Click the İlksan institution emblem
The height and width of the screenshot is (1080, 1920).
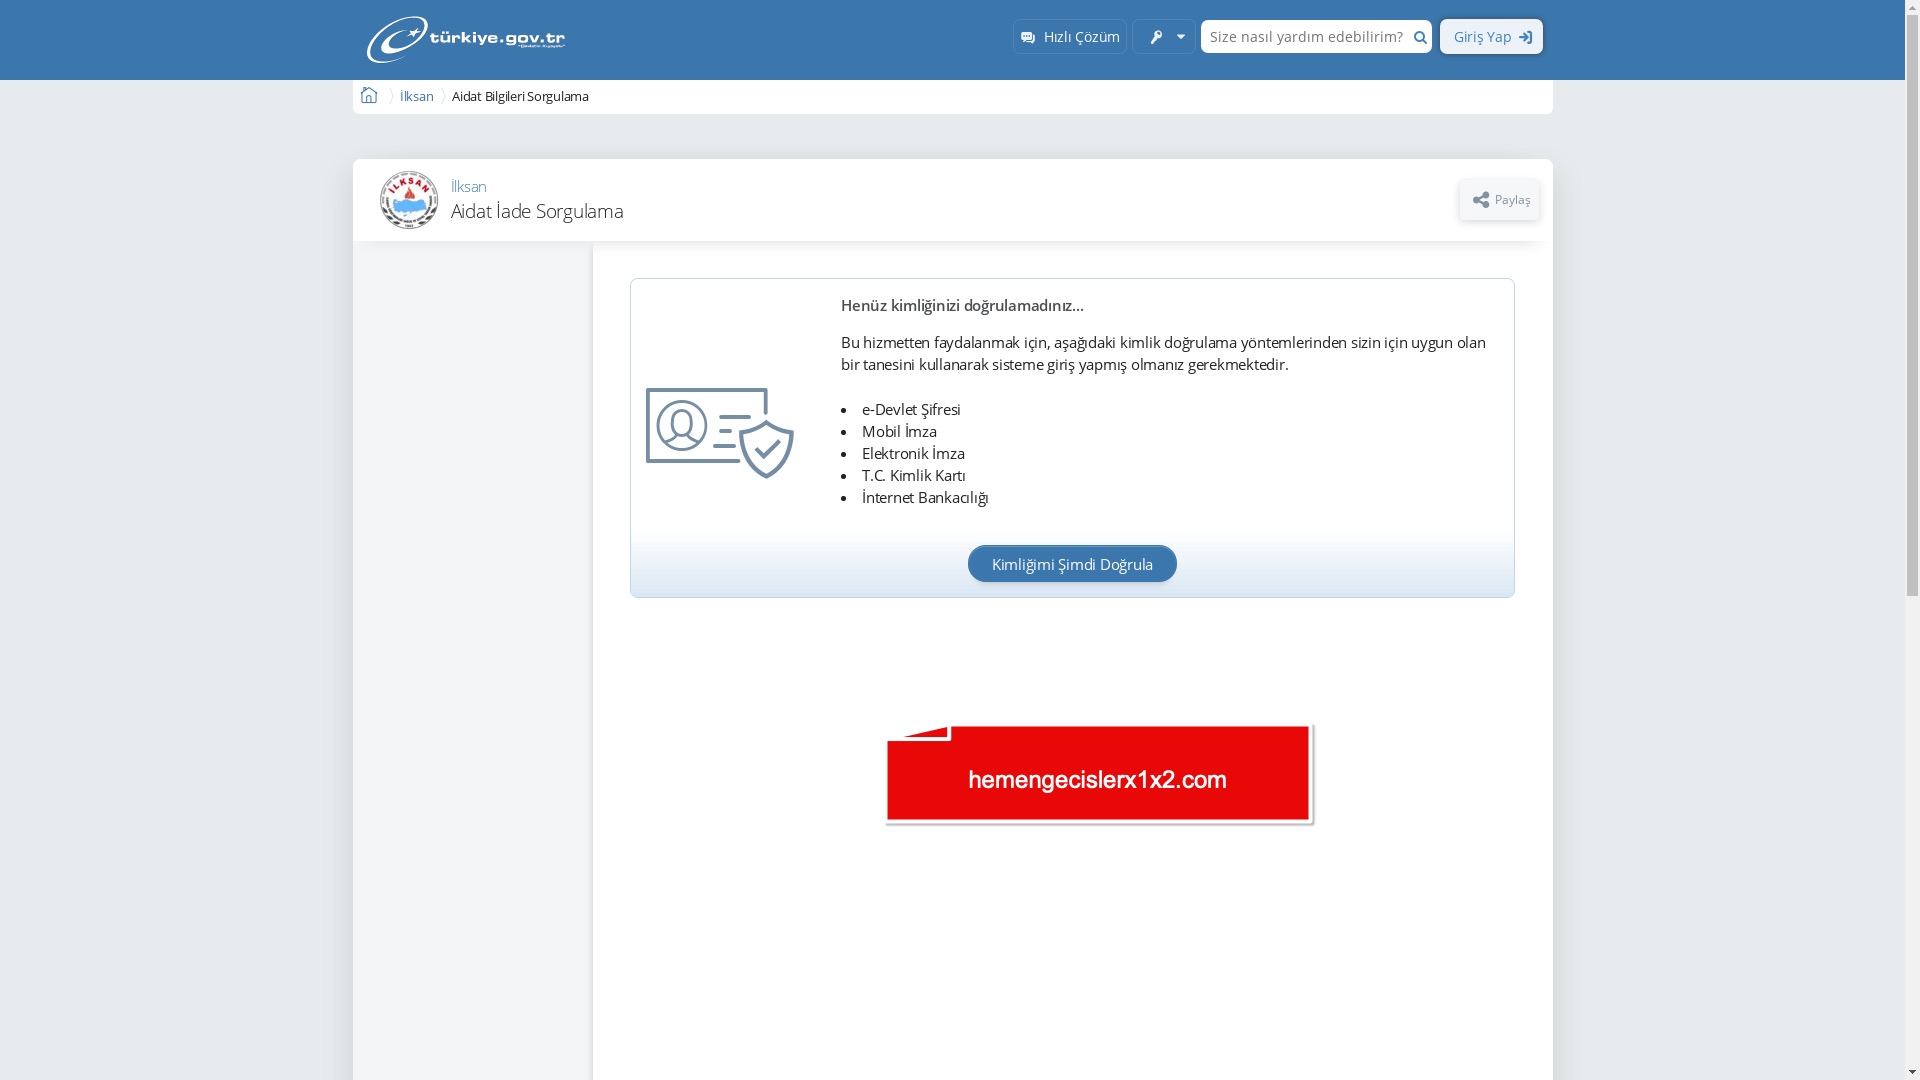(409, 200)
